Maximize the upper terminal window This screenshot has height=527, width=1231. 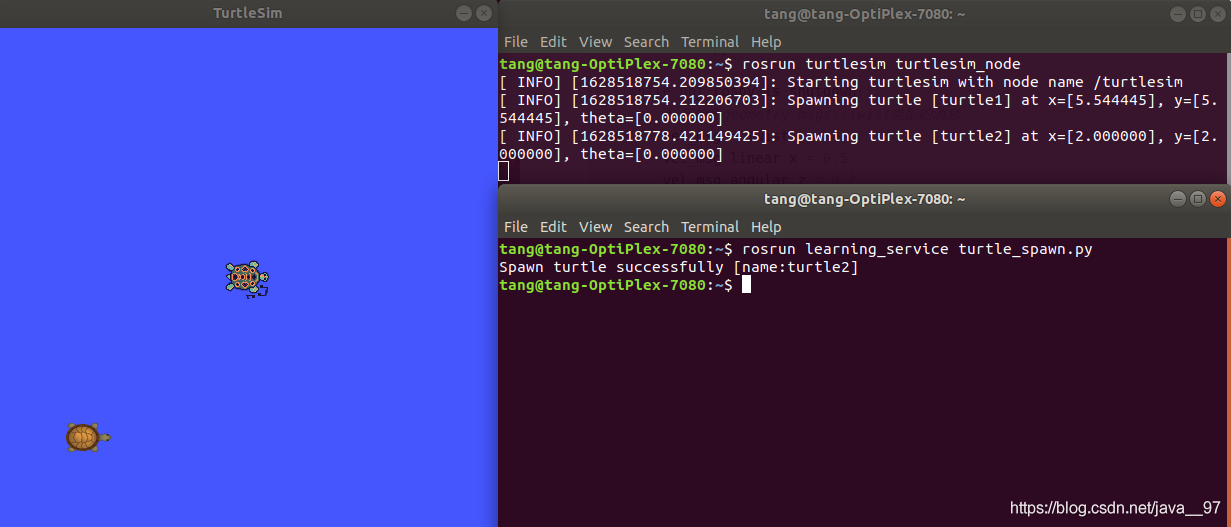[x=1198, y=13]
